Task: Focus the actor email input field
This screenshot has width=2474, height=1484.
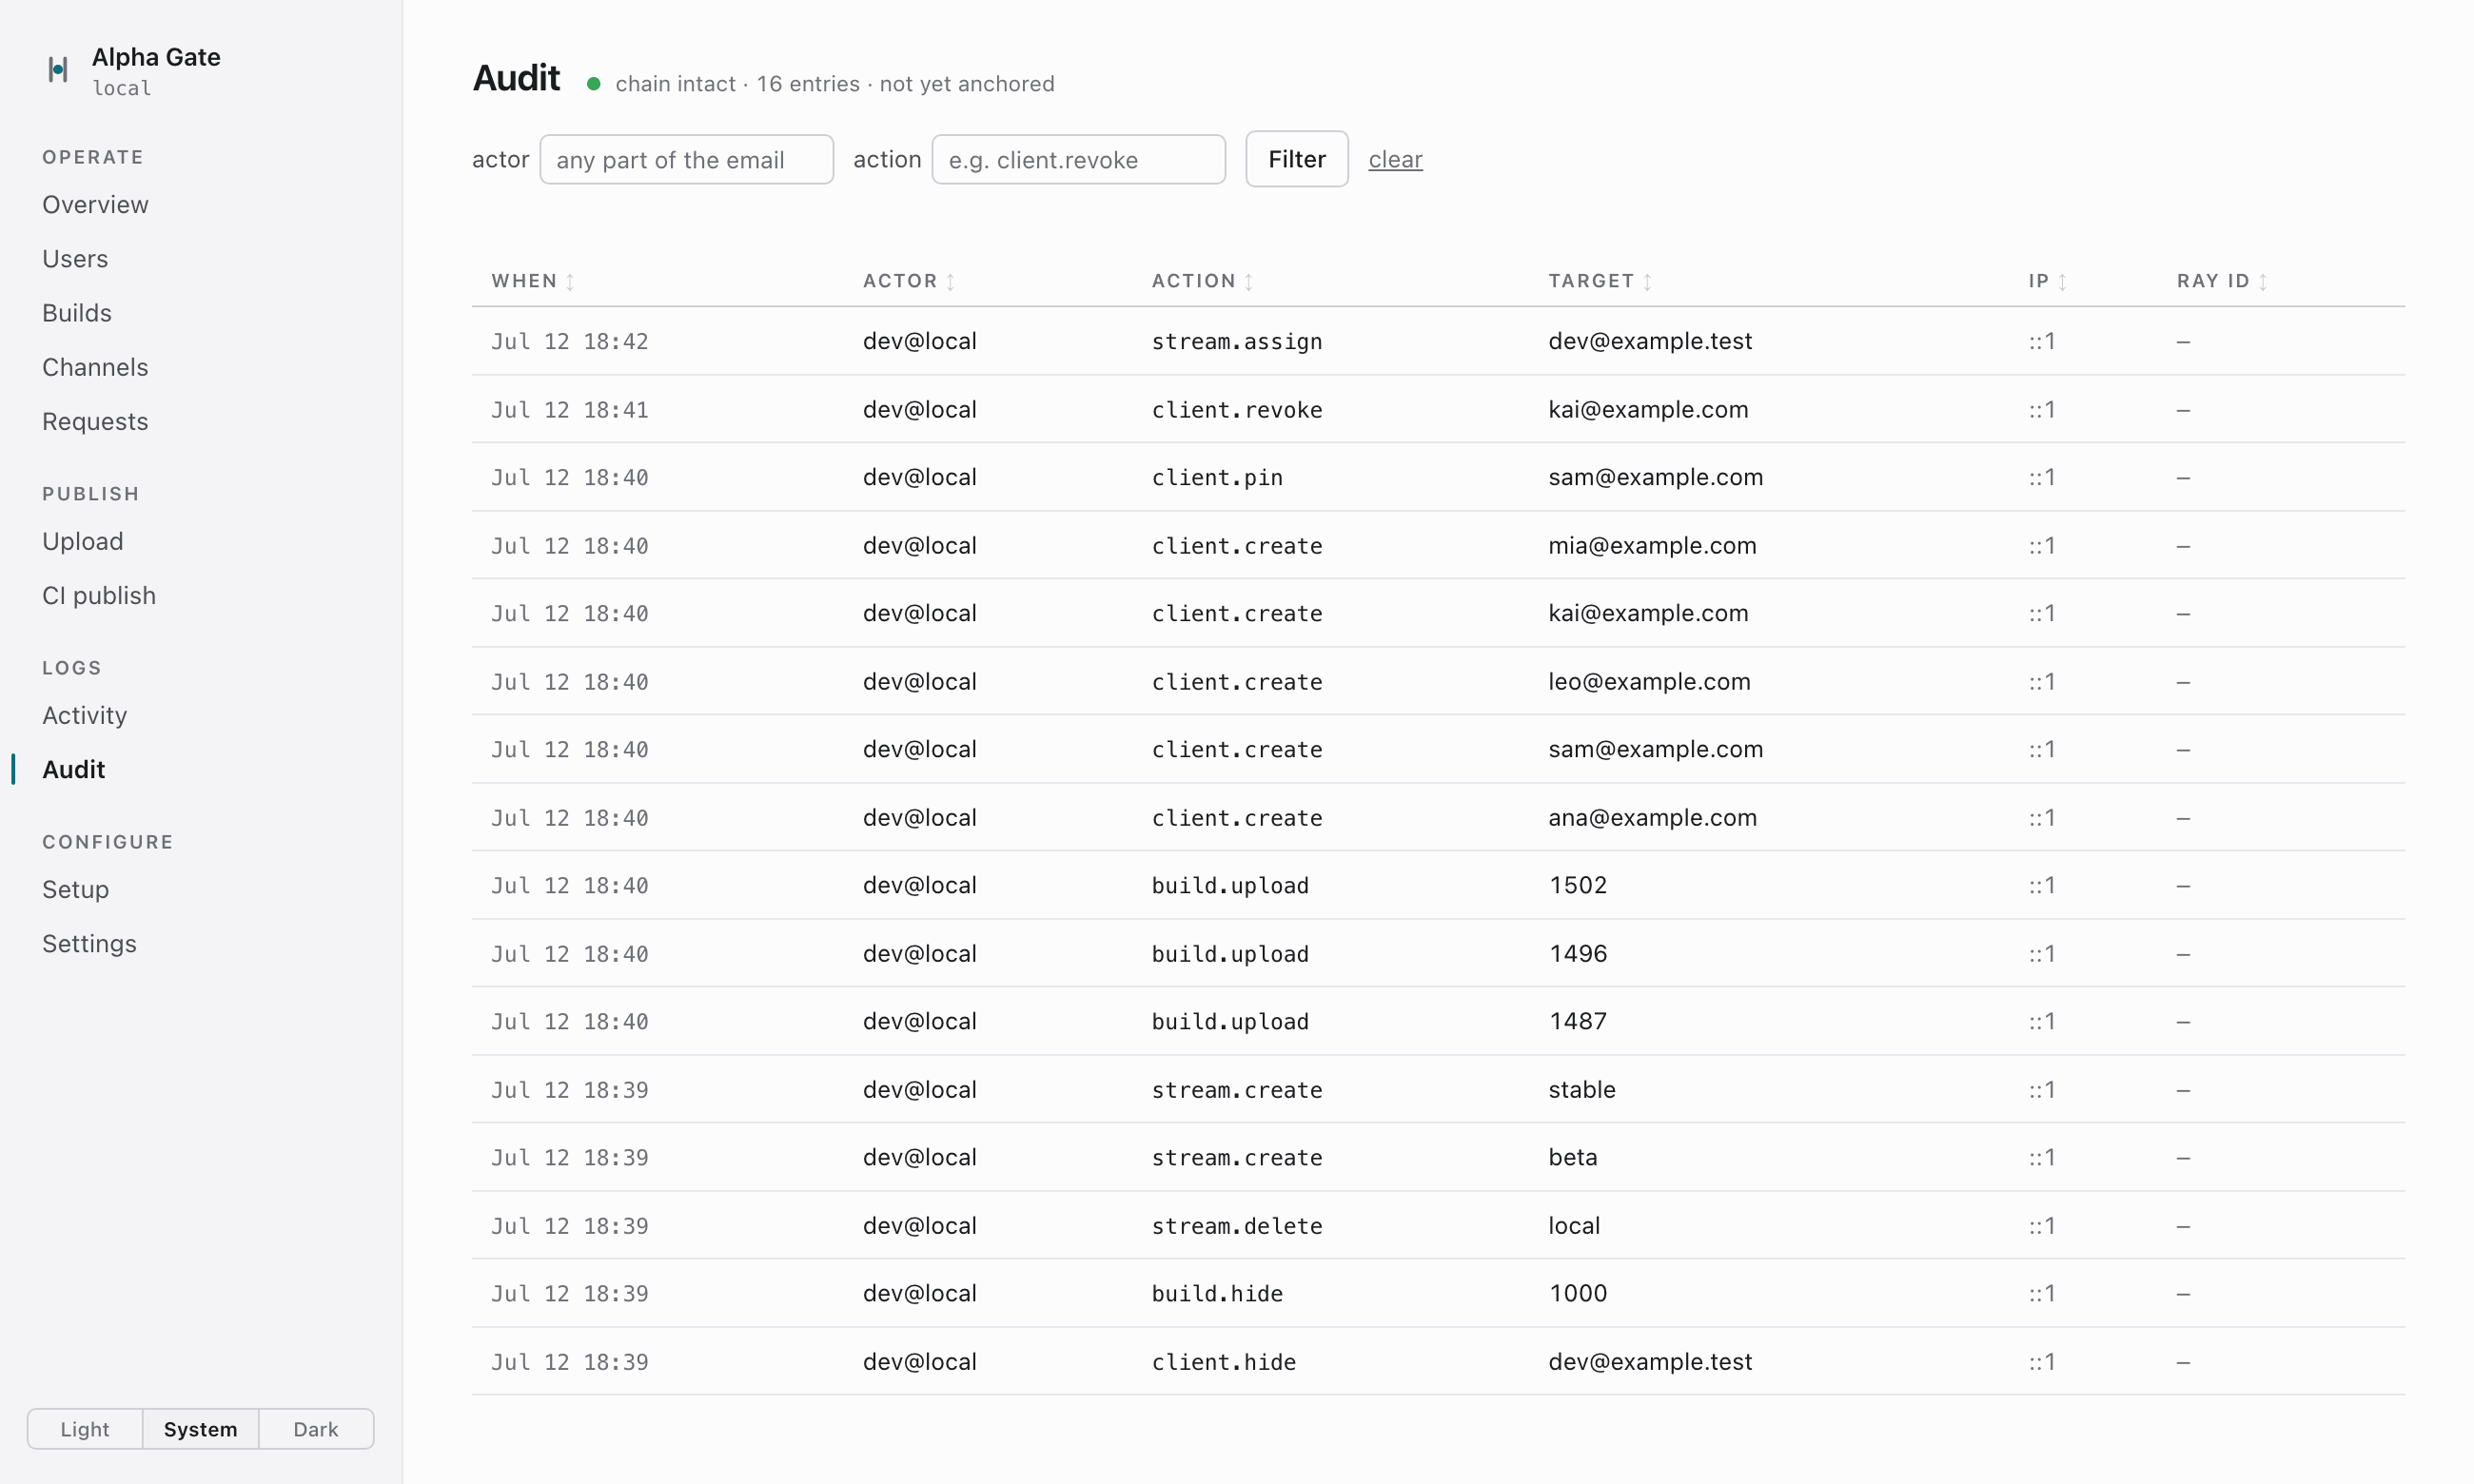Action: [687, 159]
